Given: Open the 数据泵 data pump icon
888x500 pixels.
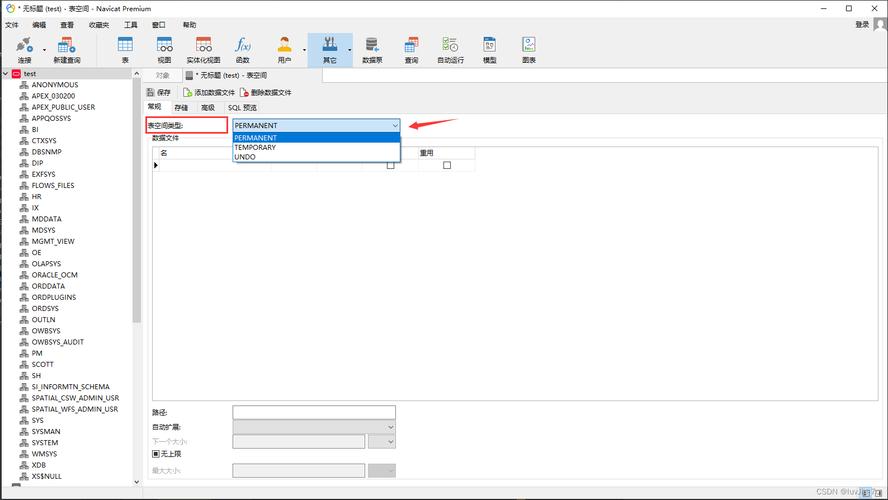Looking at the screenshot, I should (x=372, y=44).
